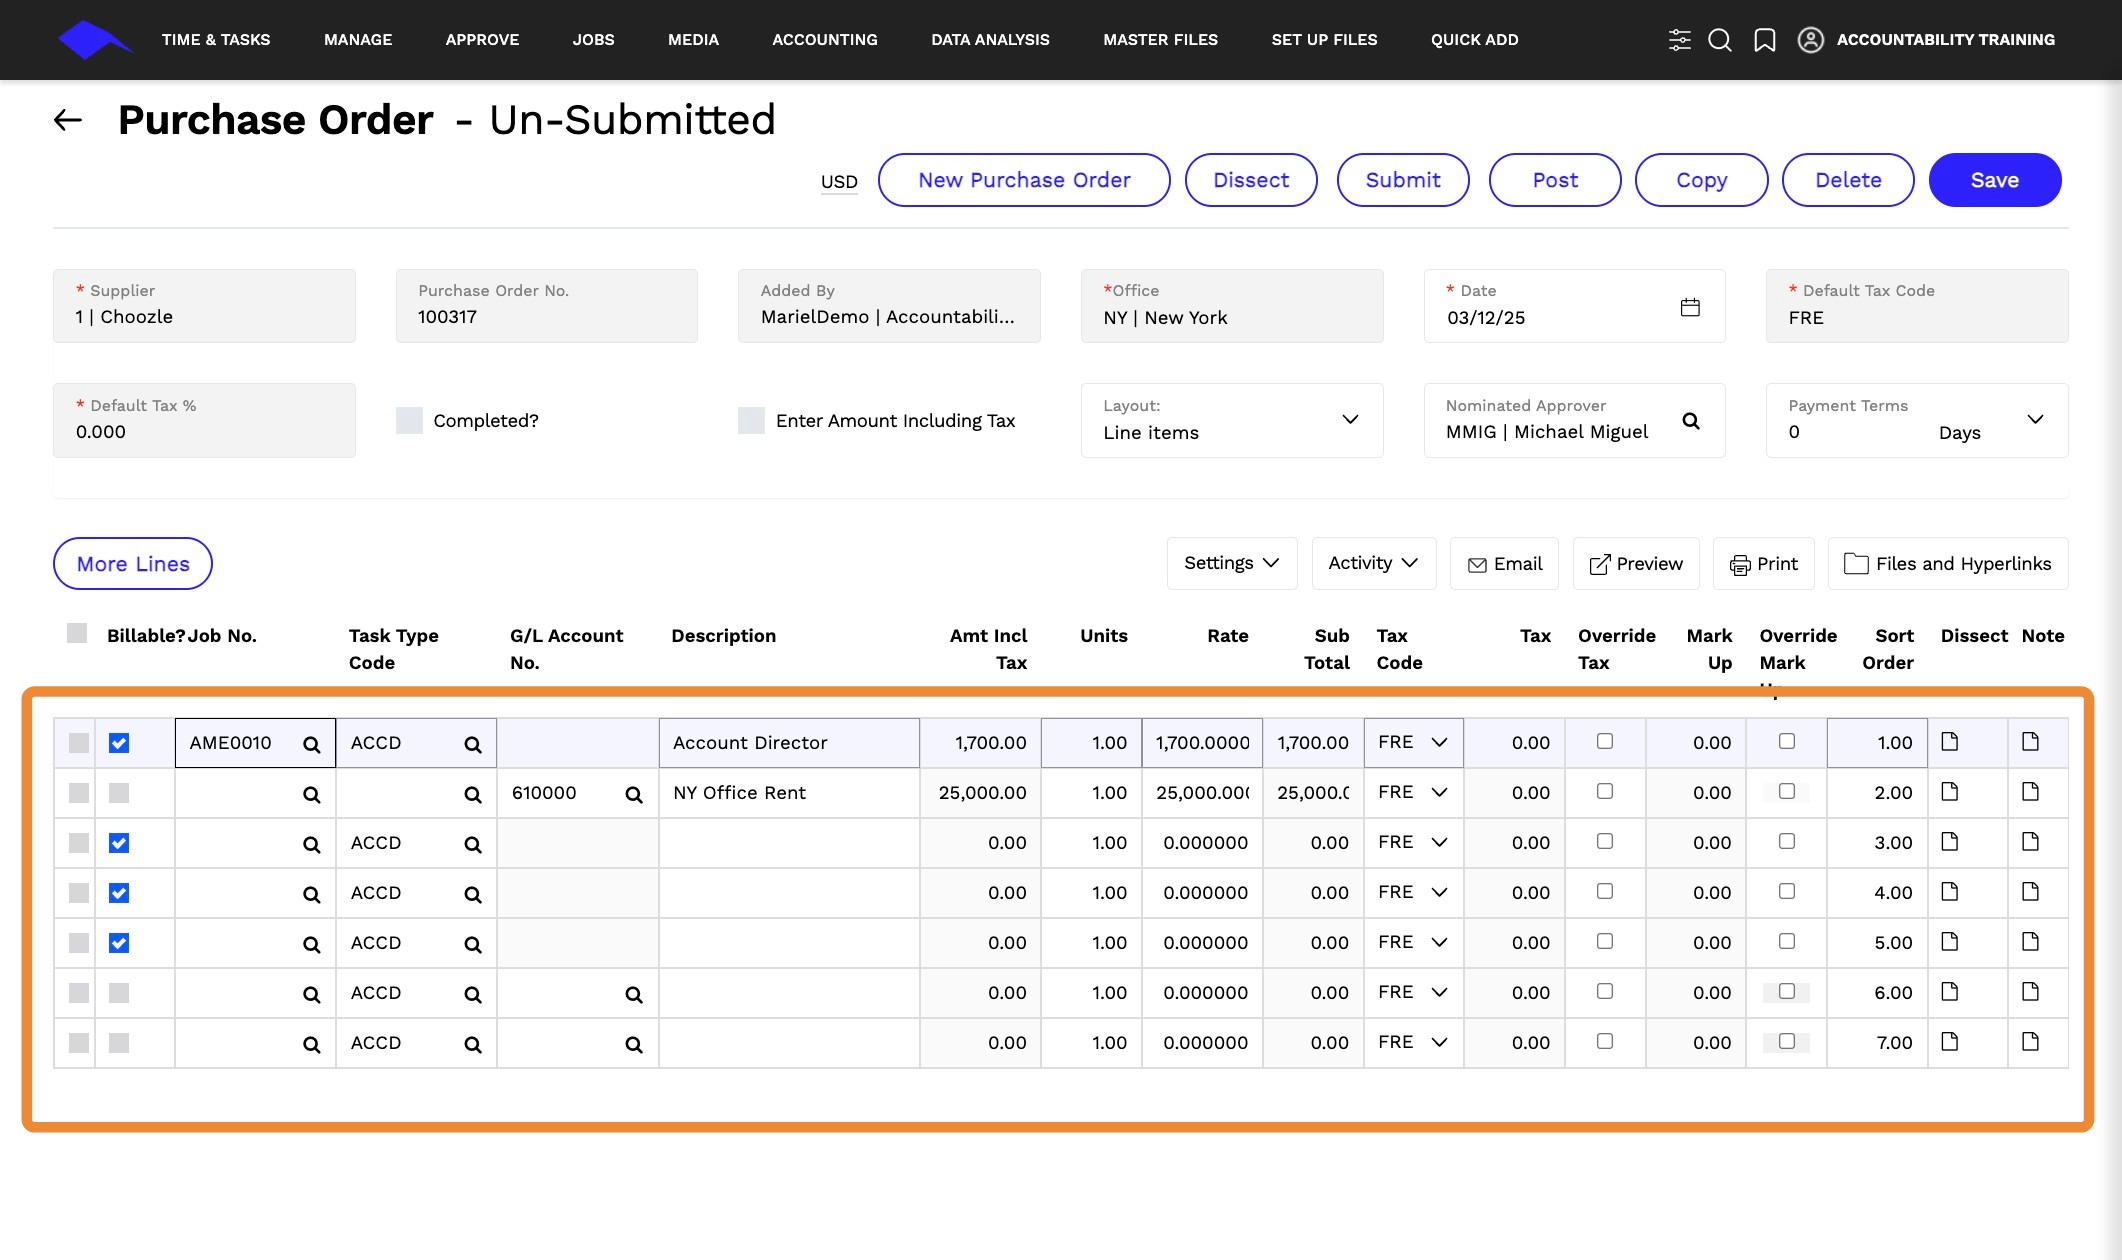Open the filter sliders icon in header
Viewport: 2122px width, 1260px height.
click(1680, 40)
